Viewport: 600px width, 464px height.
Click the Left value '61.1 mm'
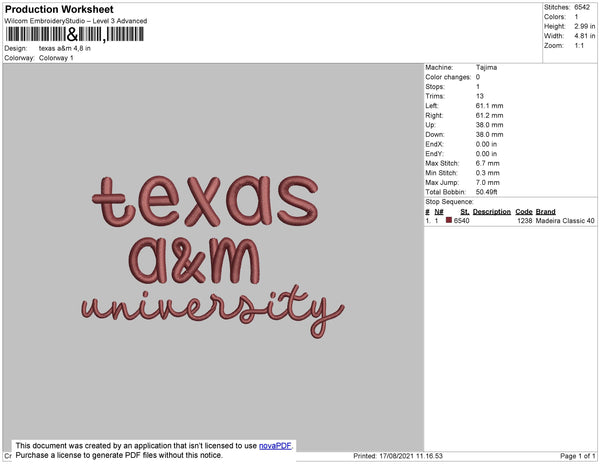pos(489,106)
